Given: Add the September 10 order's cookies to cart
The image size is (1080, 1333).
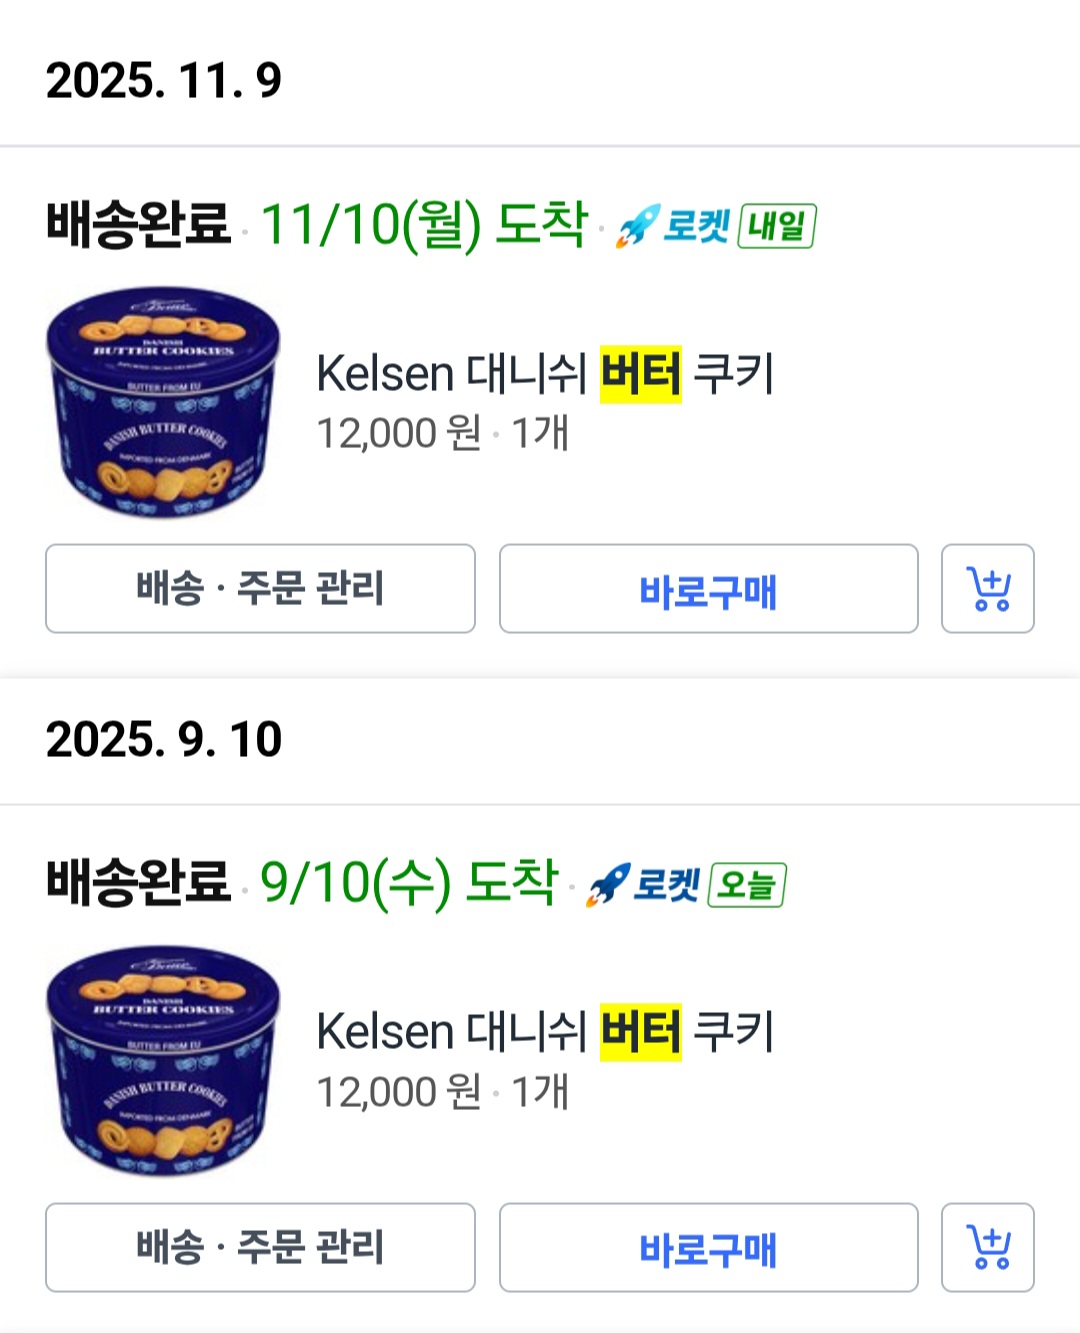Looking at the screenshot, I should (987, 1247).
